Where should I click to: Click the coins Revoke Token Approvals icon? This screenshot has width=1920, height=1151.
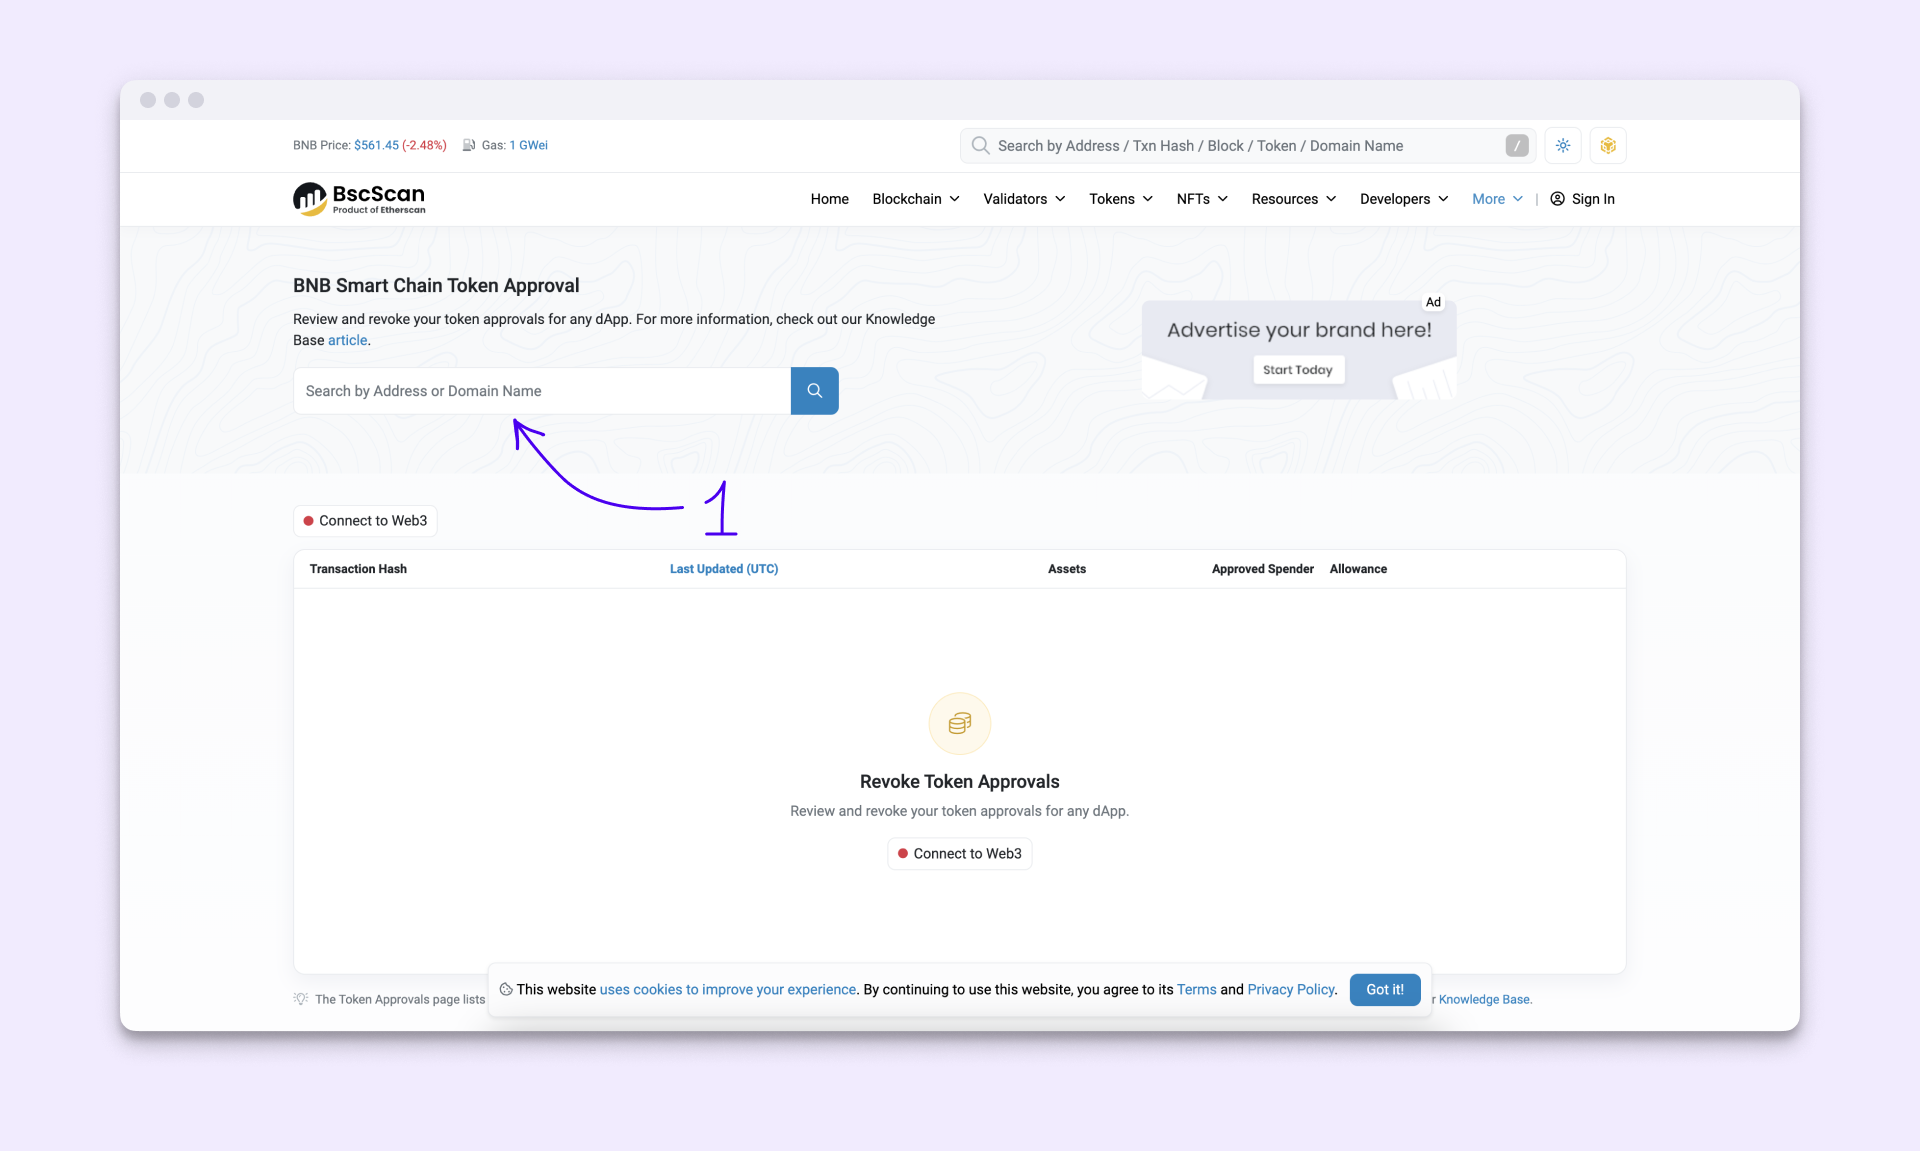959,723
